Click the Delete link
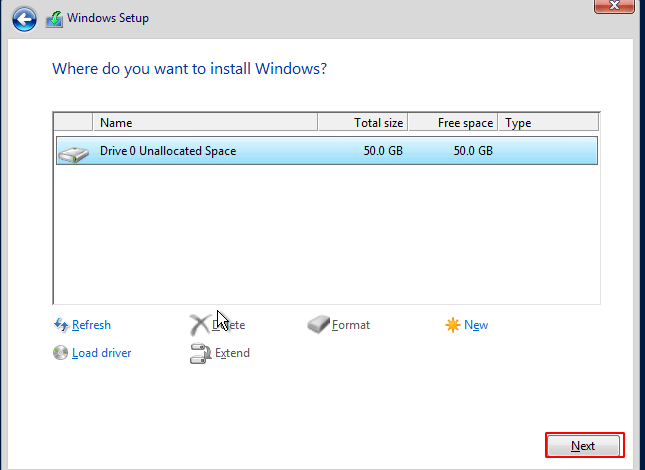The height and width of the screenshot is (470, 645). point(229,325)
